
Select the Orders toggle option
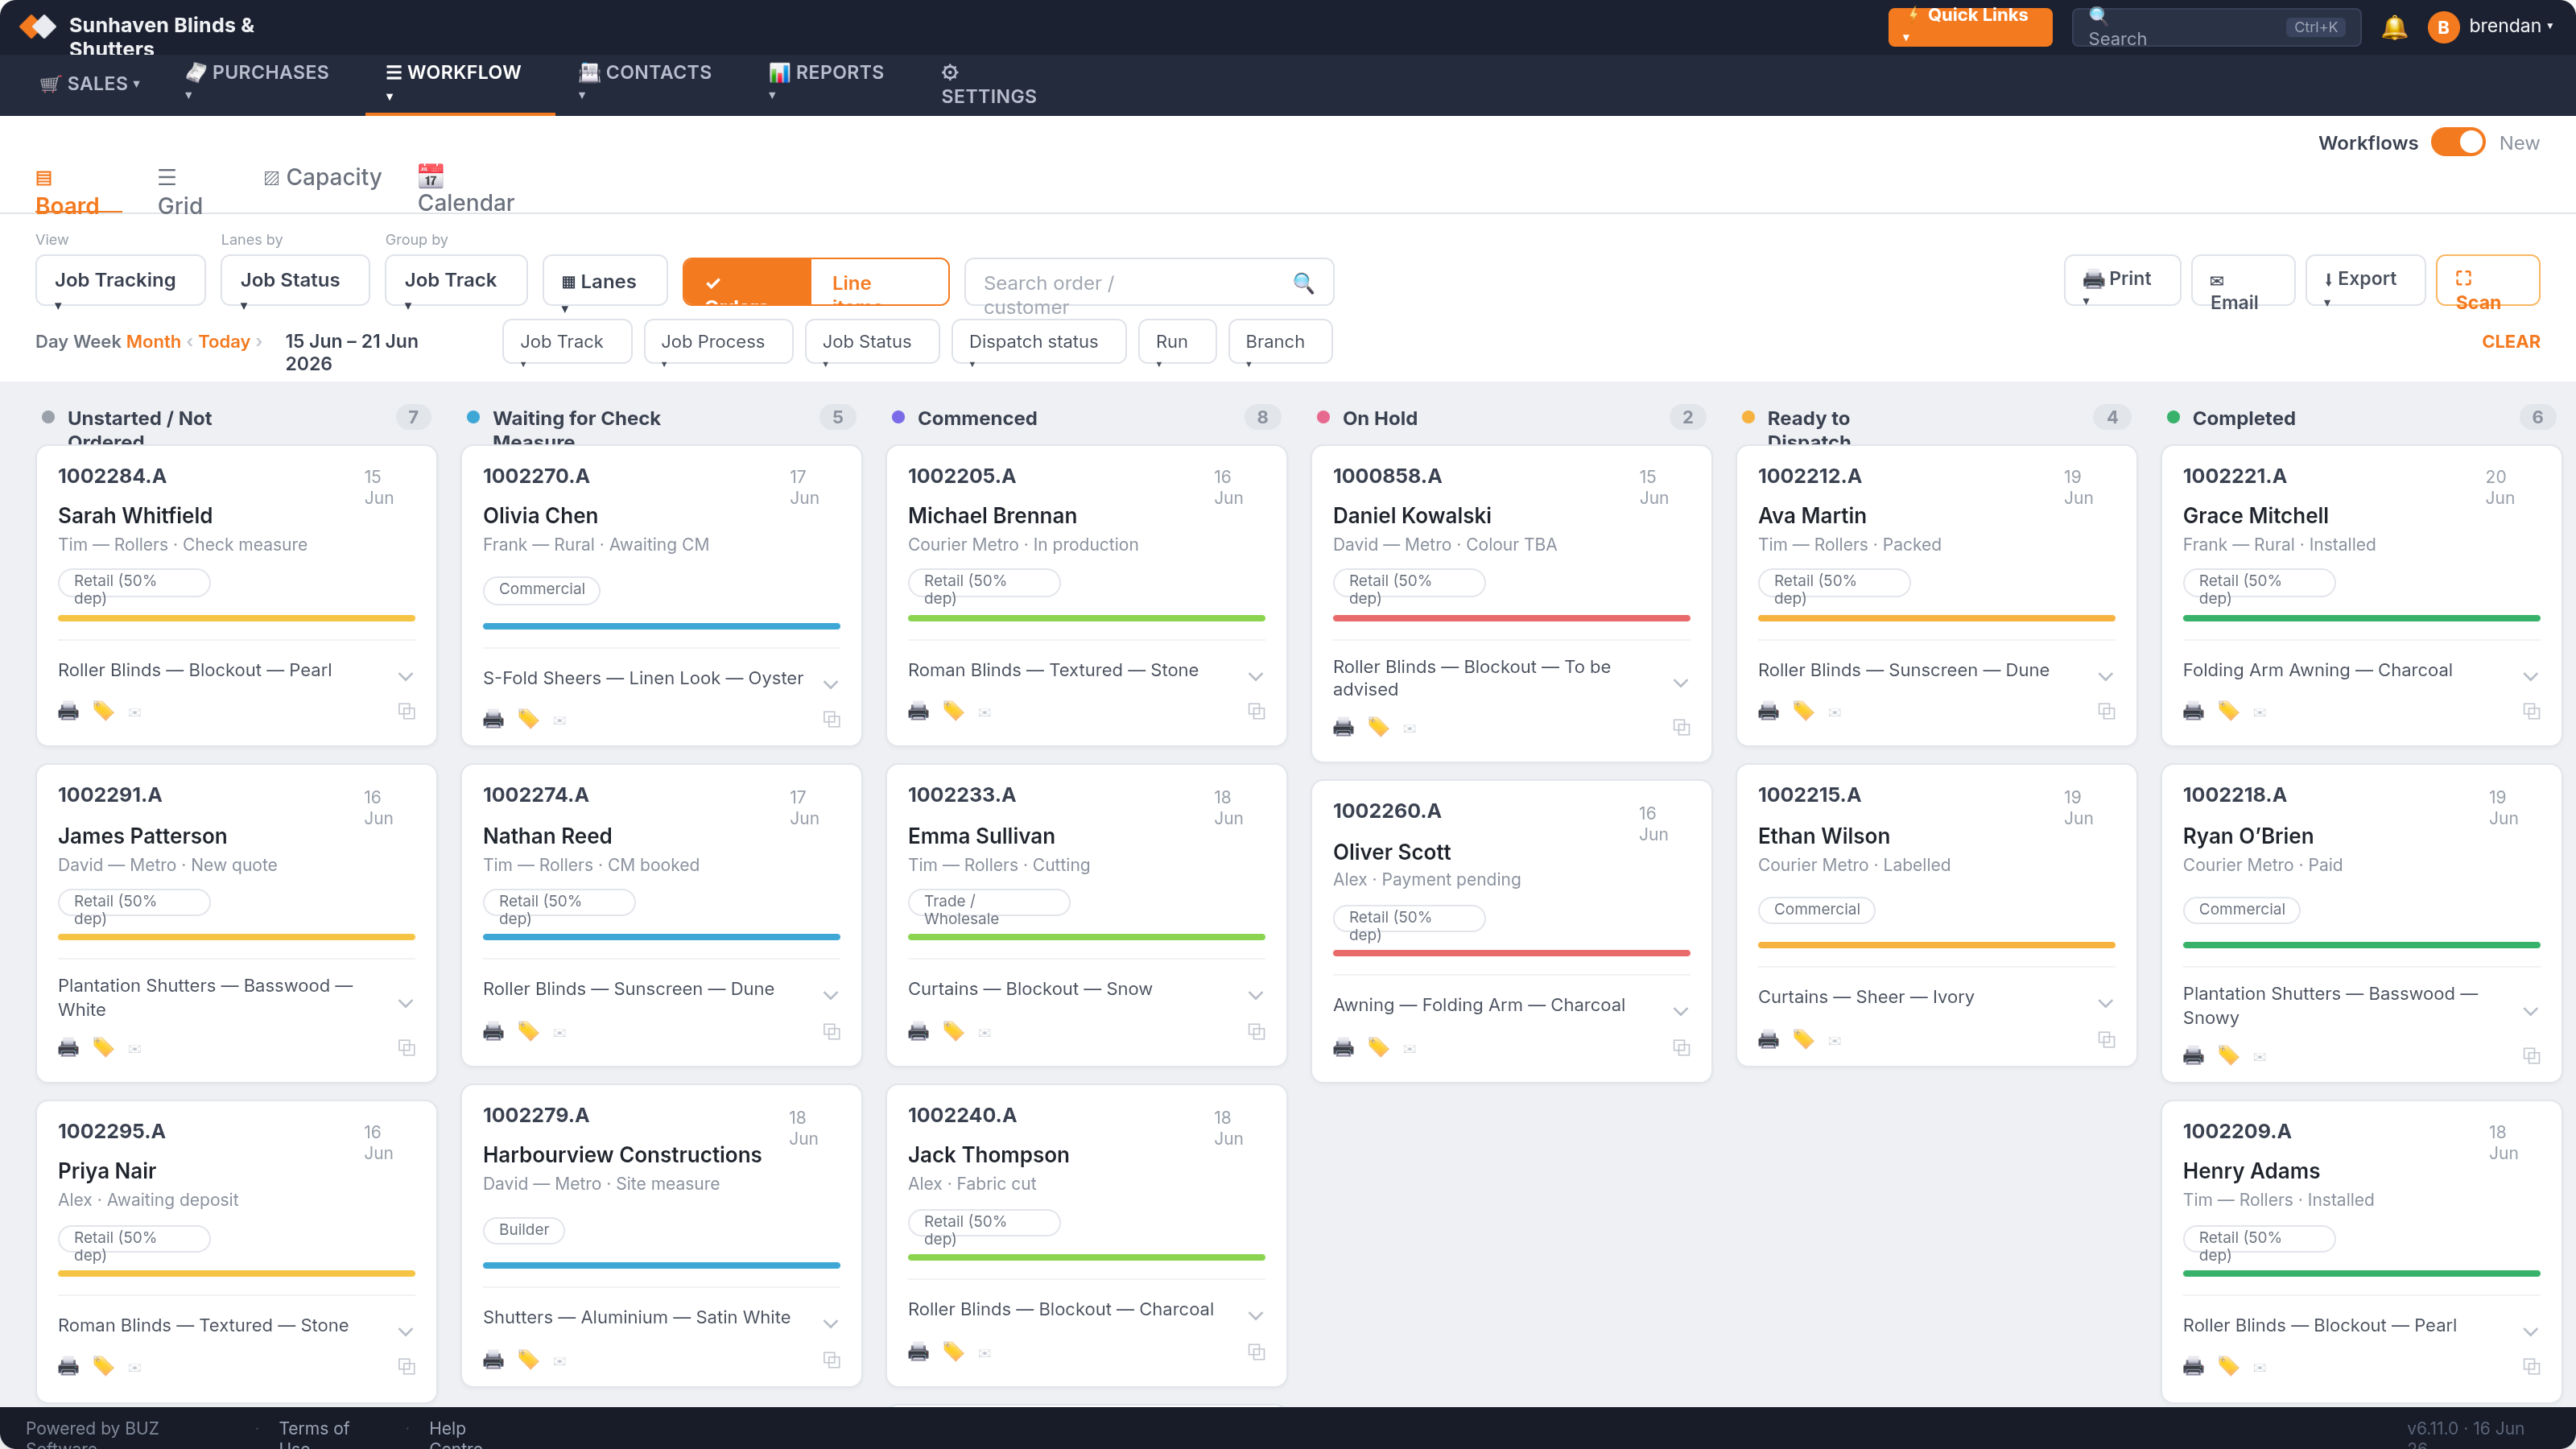pyautogui.click(x=747, y=282)
